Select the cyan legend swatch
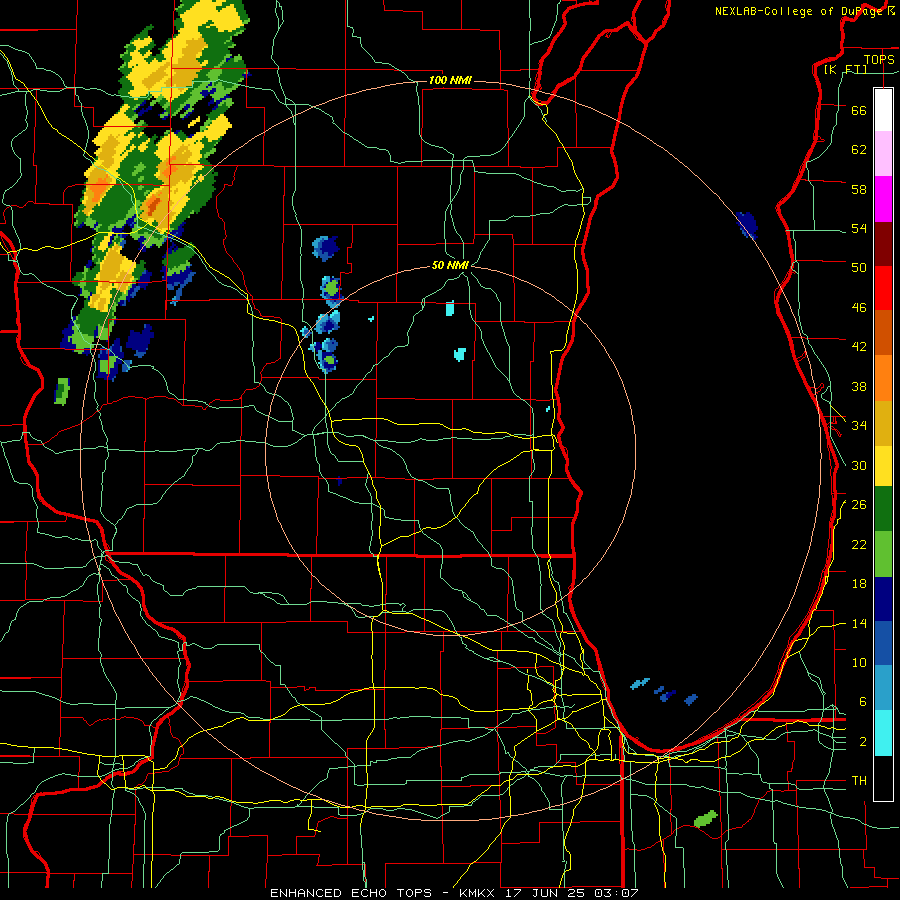Viewport: 900px width, 900px height. [x=883, y=733]
